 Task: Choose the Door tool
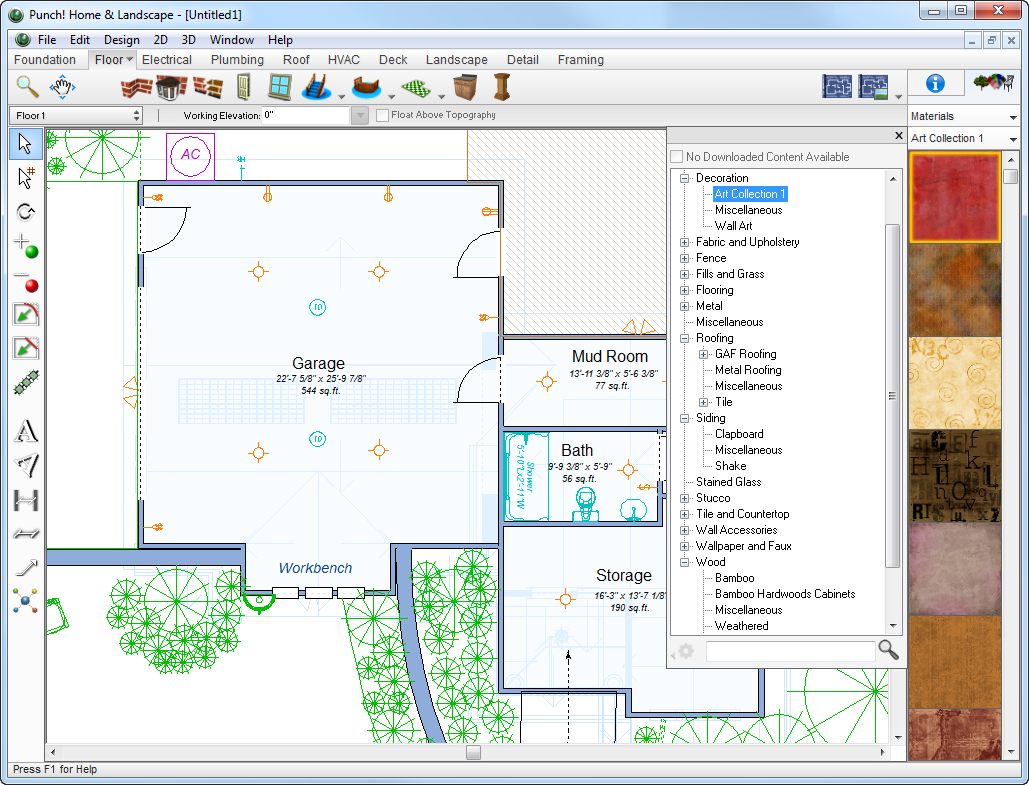pyautogui.click(x=242, y=88)
